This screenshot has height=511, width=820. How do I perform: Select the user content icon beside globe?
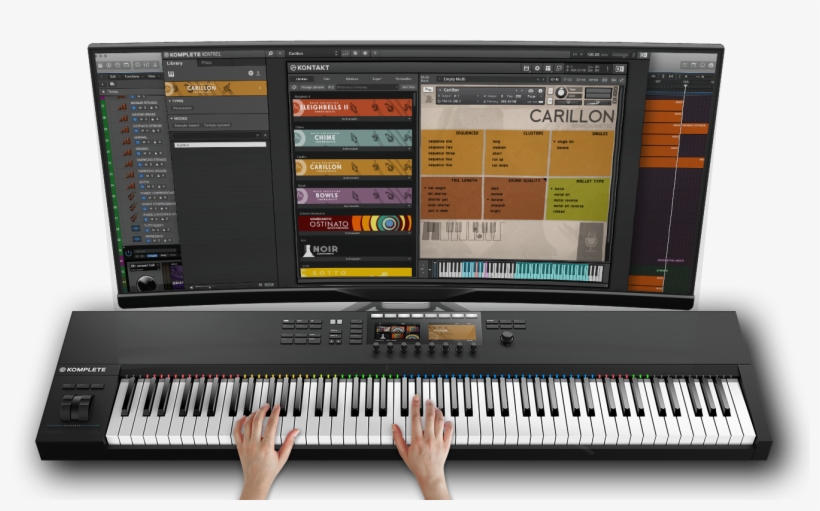point(258,74)
